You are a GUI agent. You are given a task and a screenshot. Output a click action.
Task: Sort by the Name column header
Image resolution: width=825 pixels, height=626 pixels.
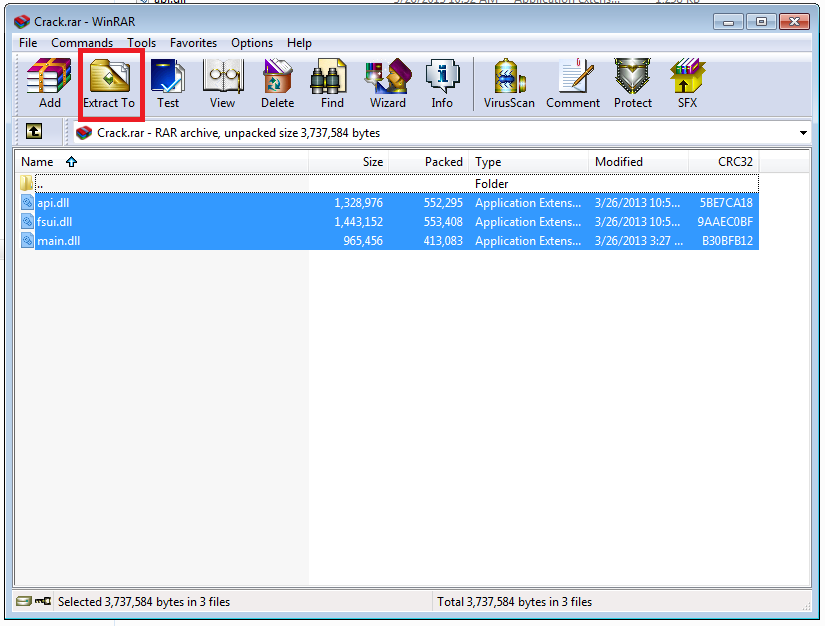tap(162, 161)
